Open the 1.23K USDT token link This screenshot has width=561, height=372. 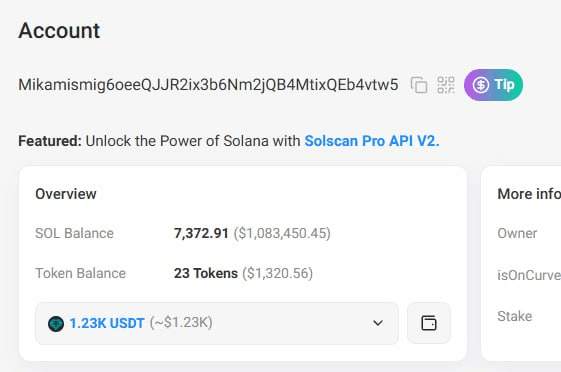[x=107, y=323]
